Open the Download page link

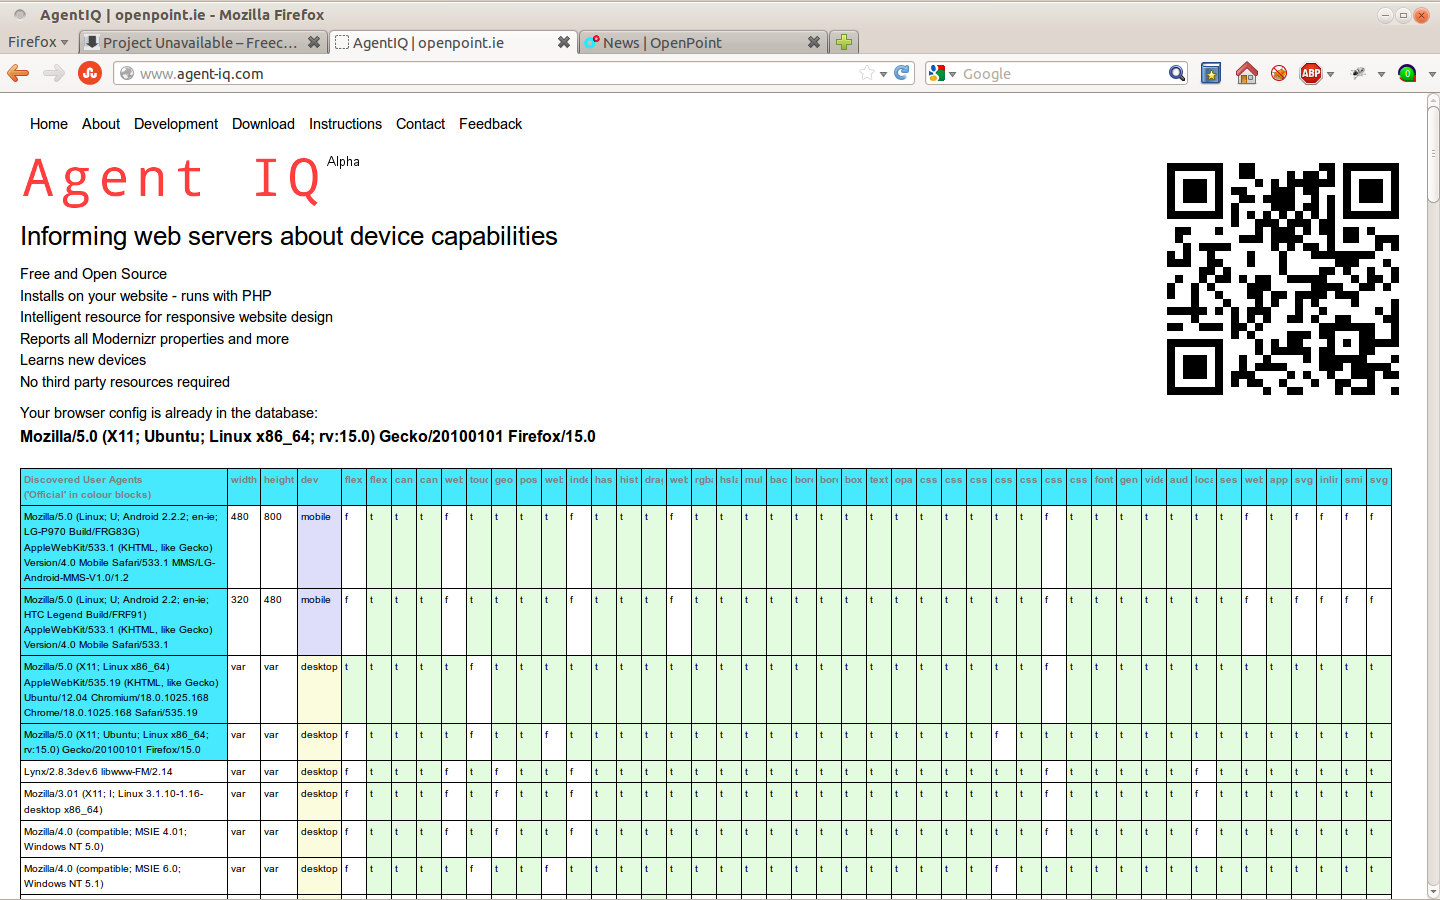point(263,124)
